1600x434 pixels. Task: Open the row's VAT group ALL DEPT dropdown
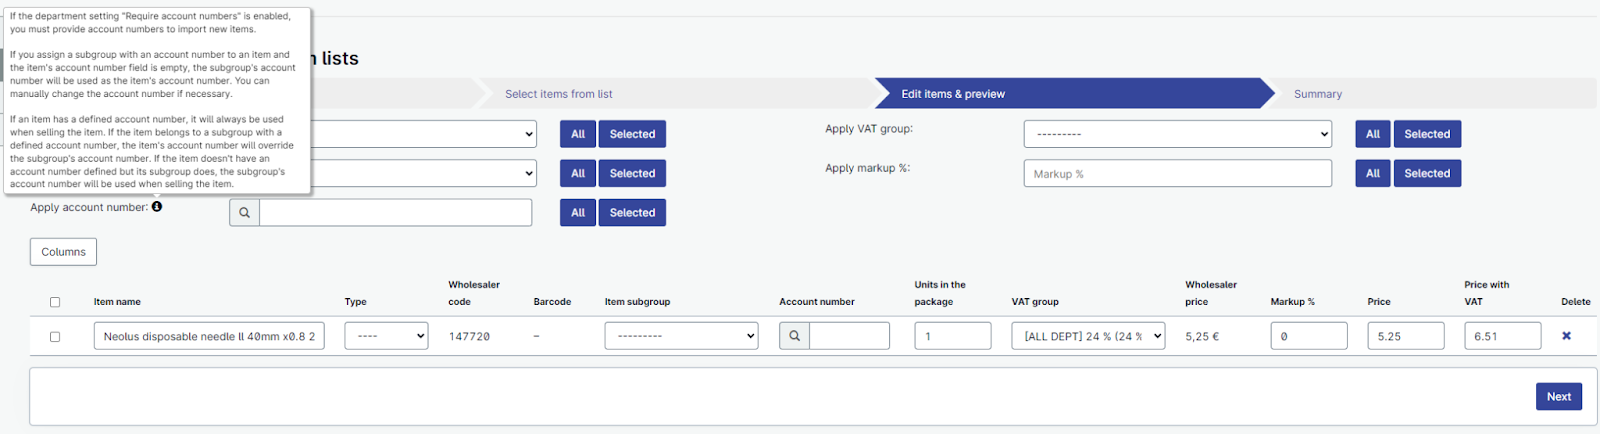[1088, 336]
